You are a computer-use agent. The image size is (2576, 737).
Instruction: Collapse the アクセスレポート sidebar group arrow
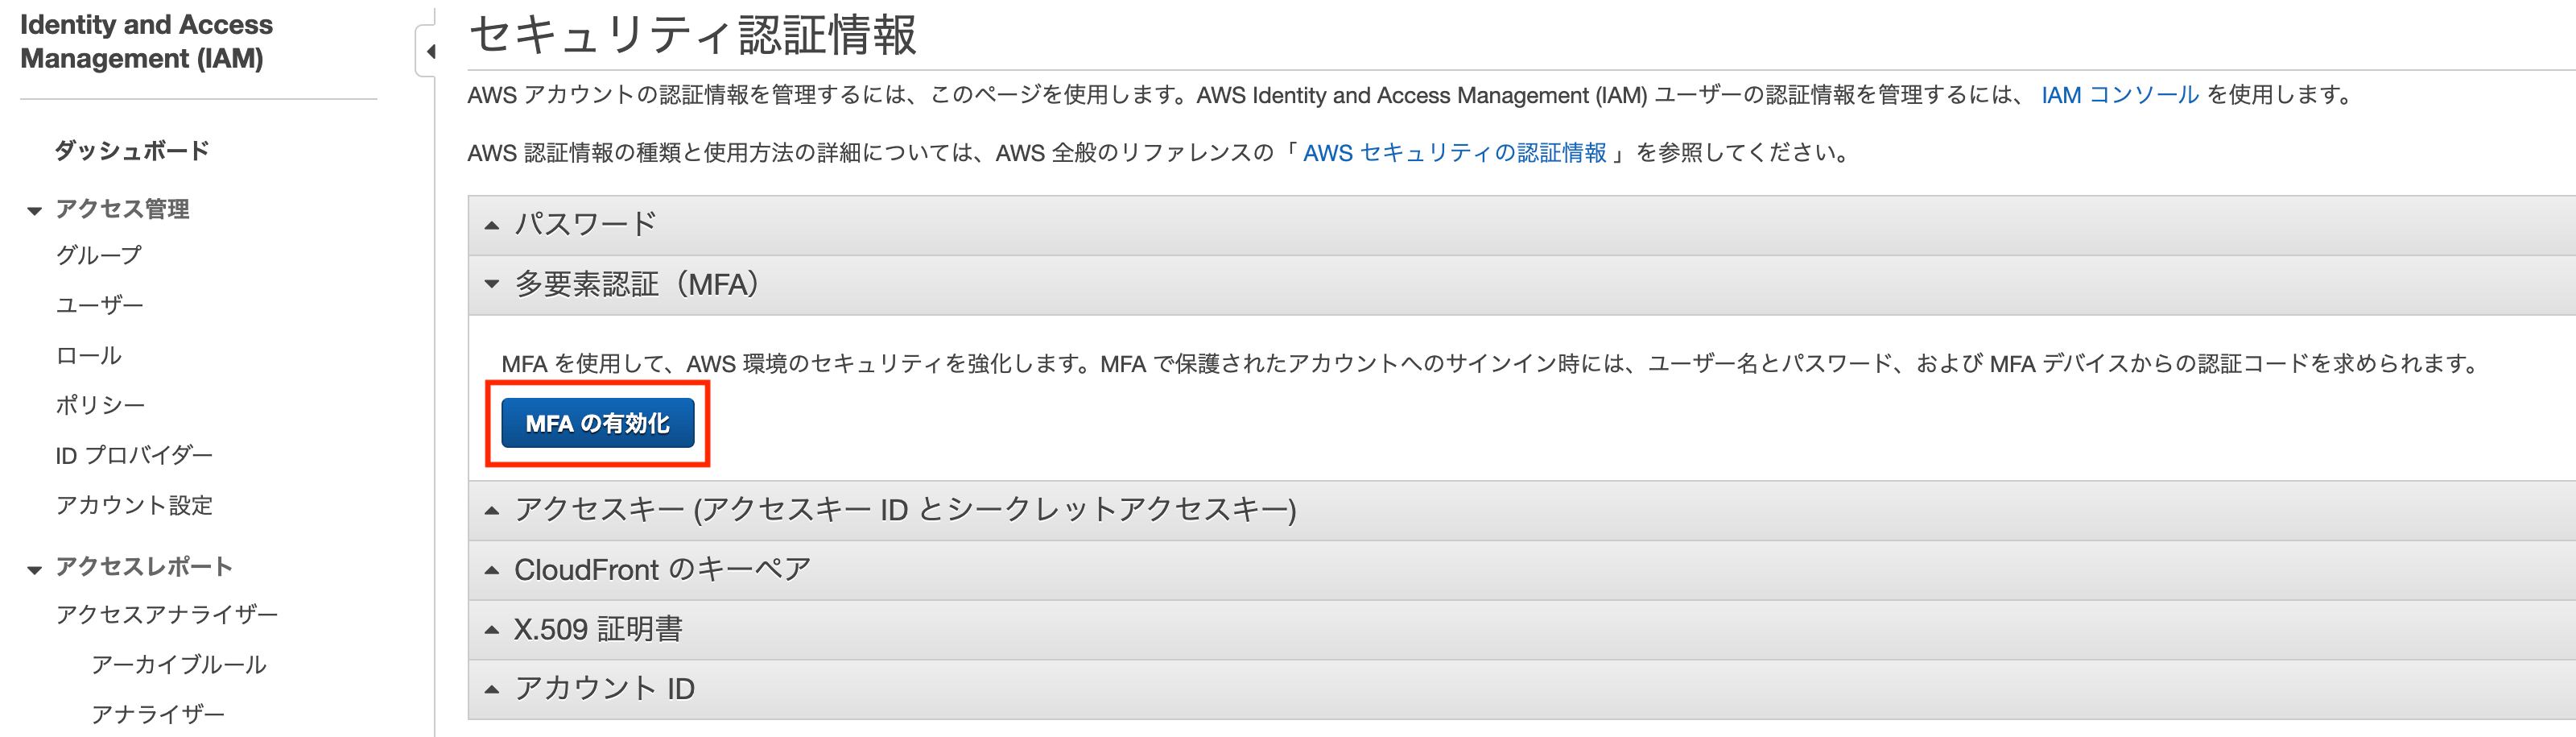click(x=34, y=569)
